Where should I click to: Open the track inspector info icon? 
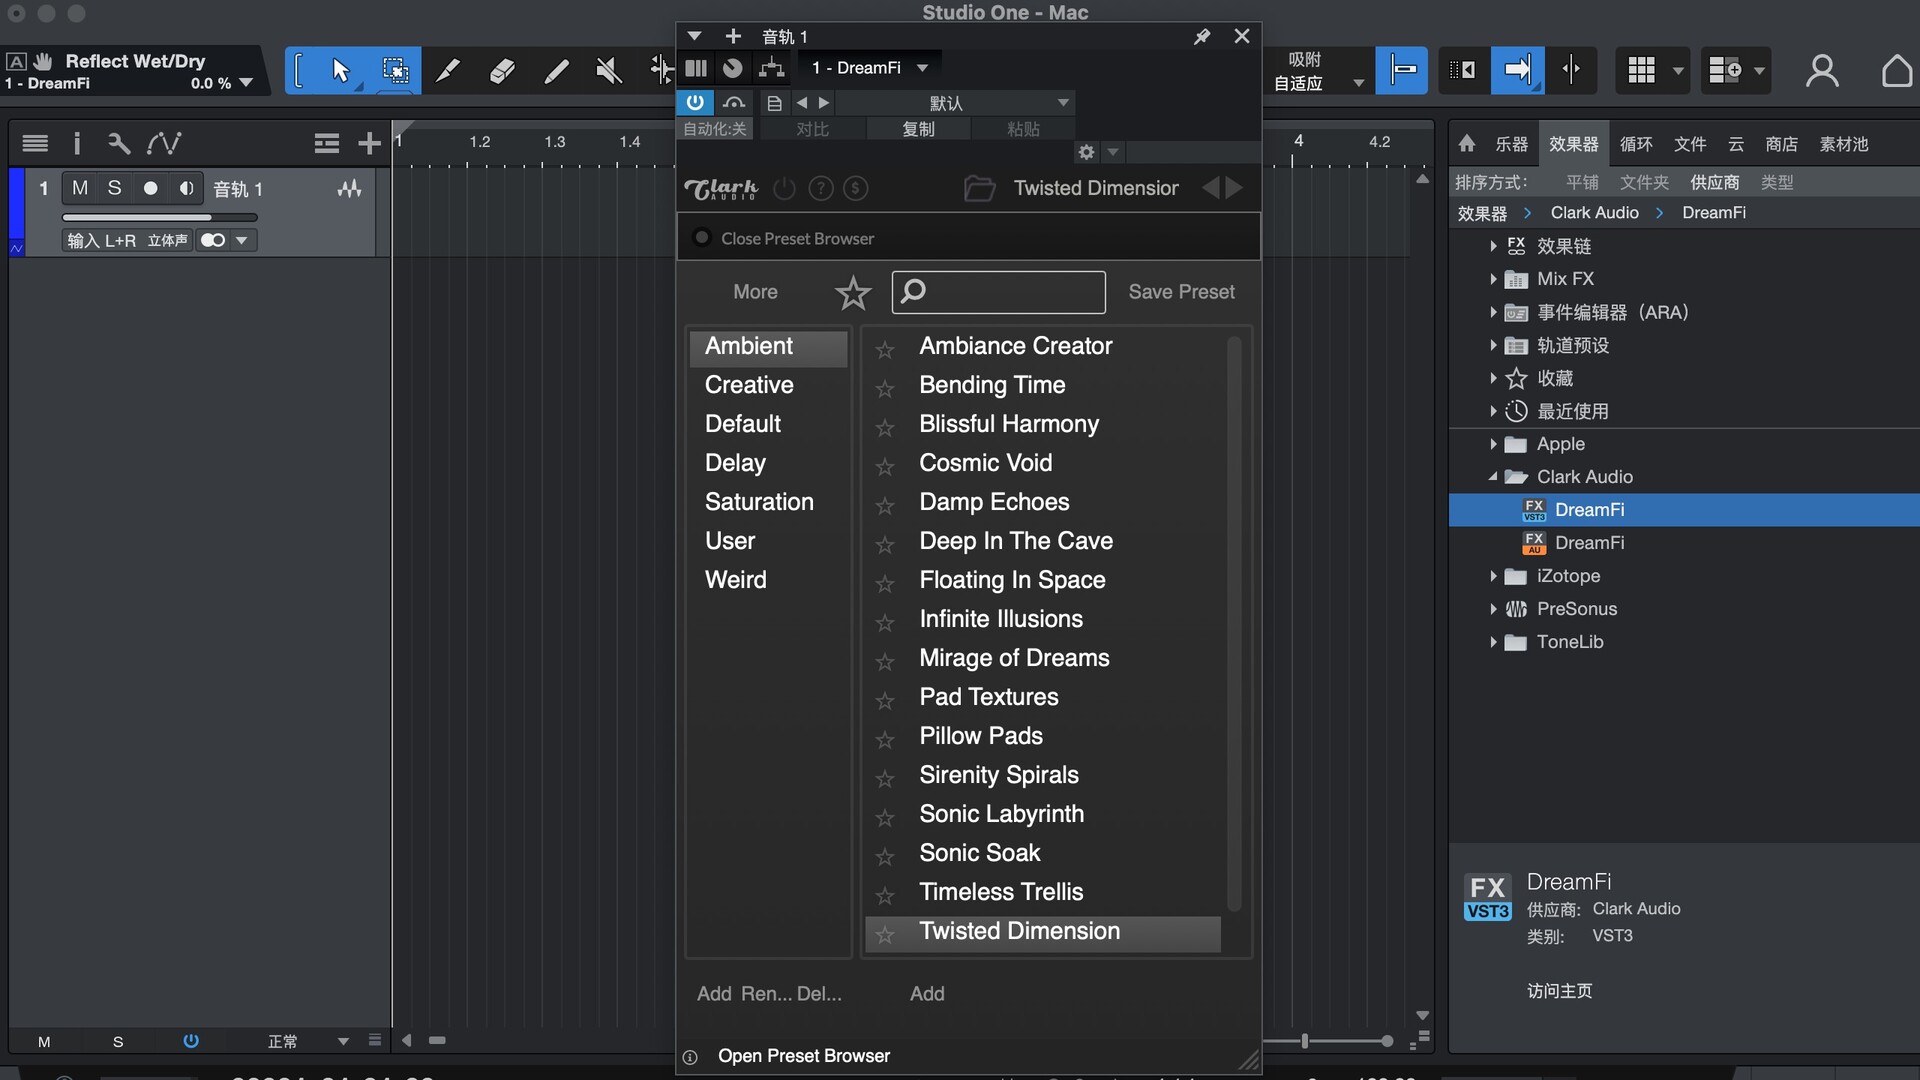77,143
